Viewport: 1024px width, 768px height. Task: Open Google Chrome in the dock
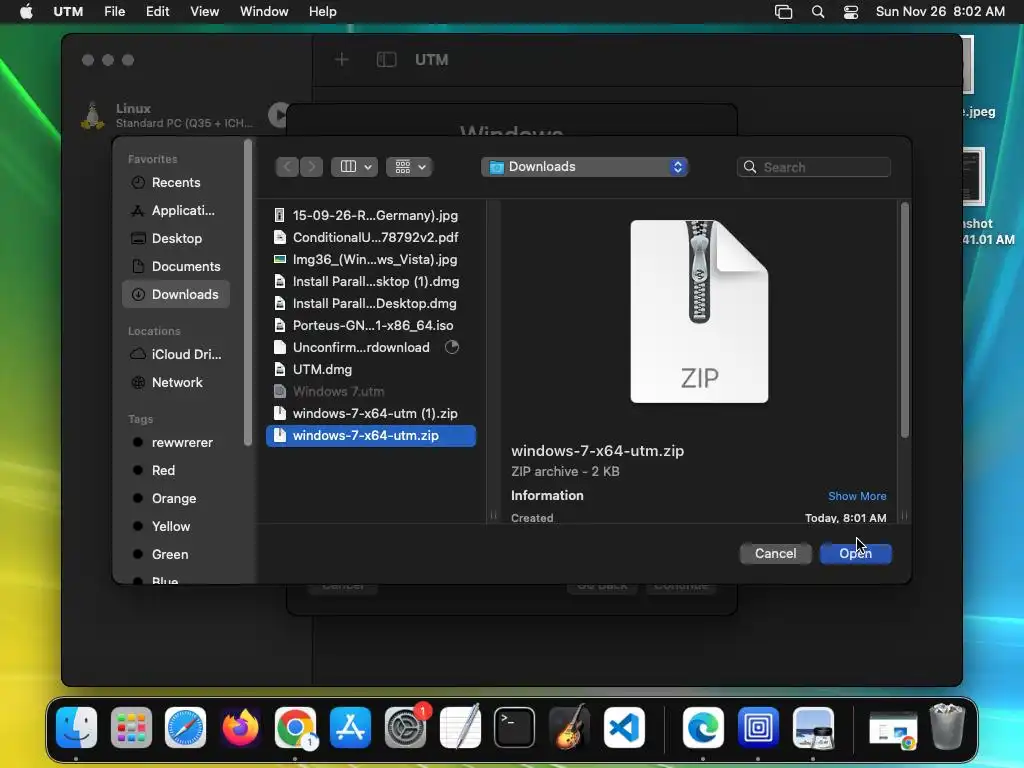point(295,727)
